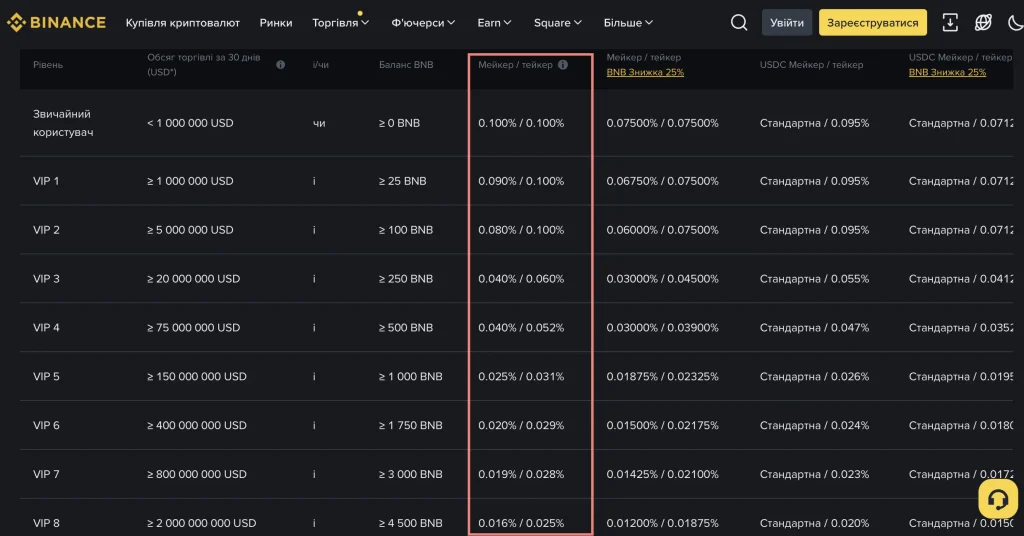The image size is (1024, 536).
Task: Select the Звичайний користувач level row label
Action: 63,123
